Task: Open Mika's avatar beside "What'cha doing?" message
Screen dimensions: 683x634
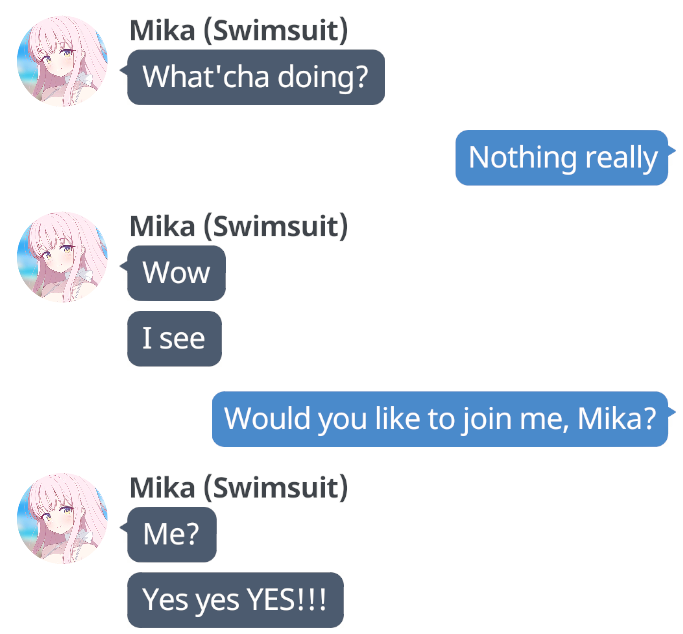Action: click(62, 61)
